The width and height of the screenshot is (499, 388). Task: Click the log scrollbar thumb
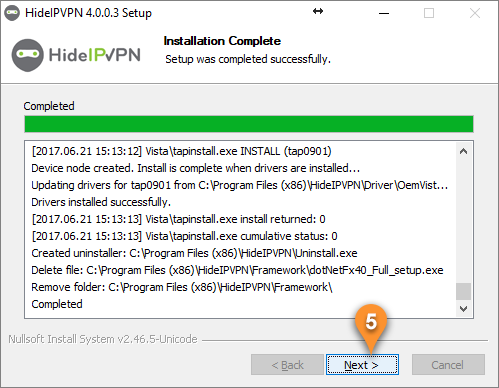click(463, 292)
